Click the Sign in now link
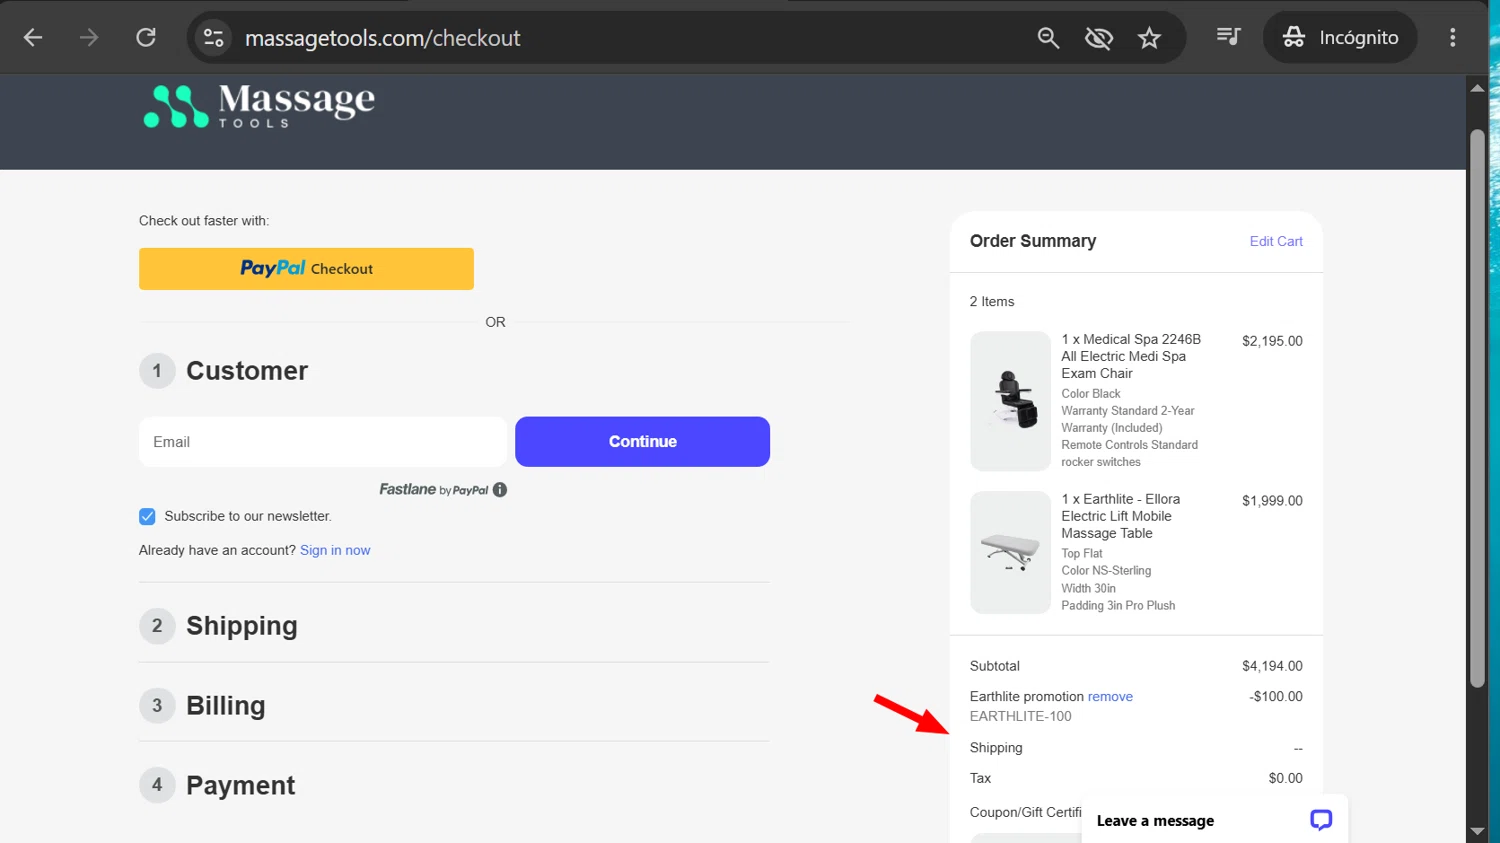The width and height of the screenshot is (1500, 843). click(x=335, y=550)
